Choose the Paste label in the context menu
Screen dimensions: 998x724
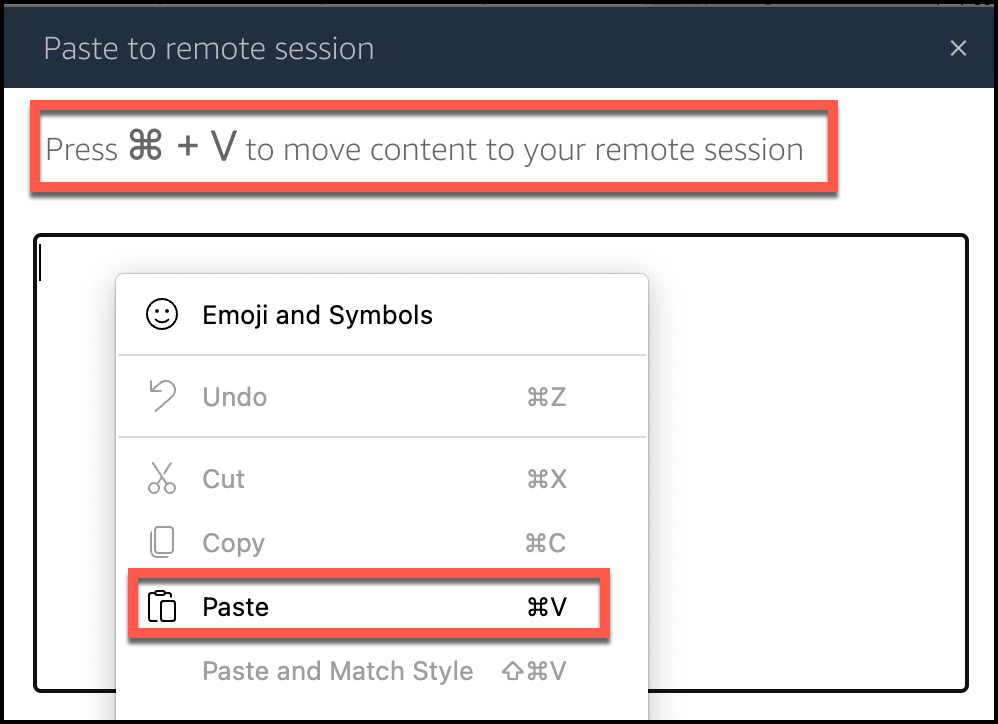[235, 607]
